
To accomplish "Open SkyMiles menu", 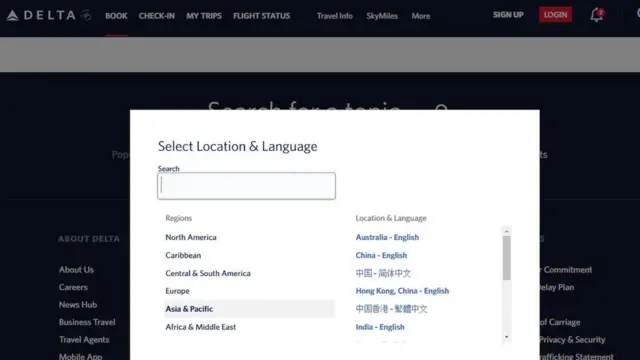I will [382, 16].
